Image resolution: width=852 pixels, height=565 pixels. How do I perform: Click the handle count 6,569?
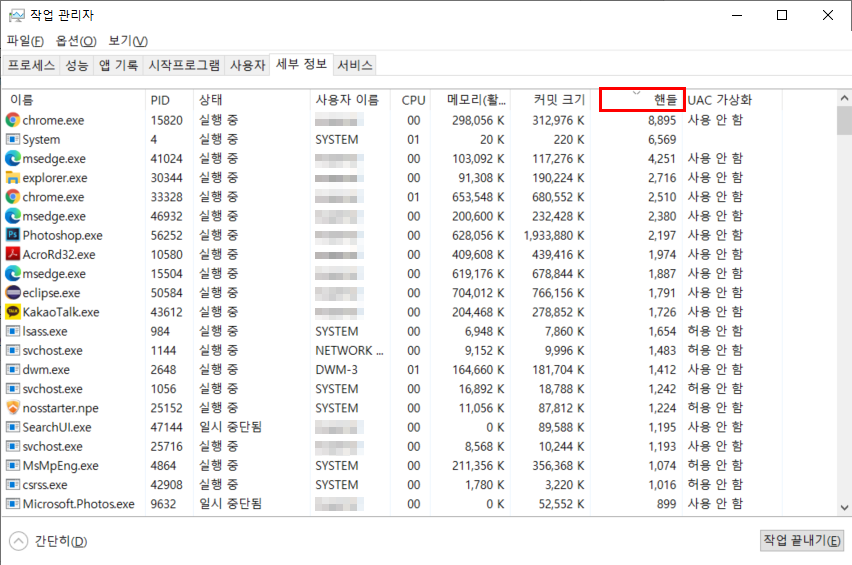pos(662,139)
